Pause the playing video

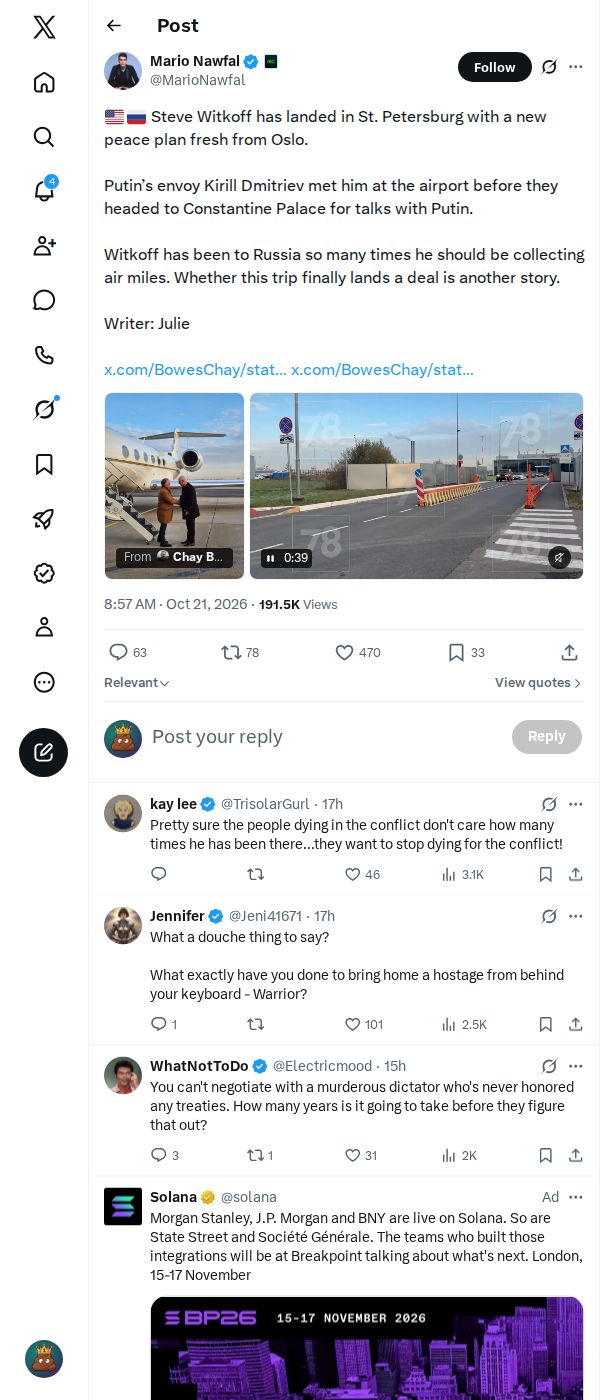tap(270, 558)
